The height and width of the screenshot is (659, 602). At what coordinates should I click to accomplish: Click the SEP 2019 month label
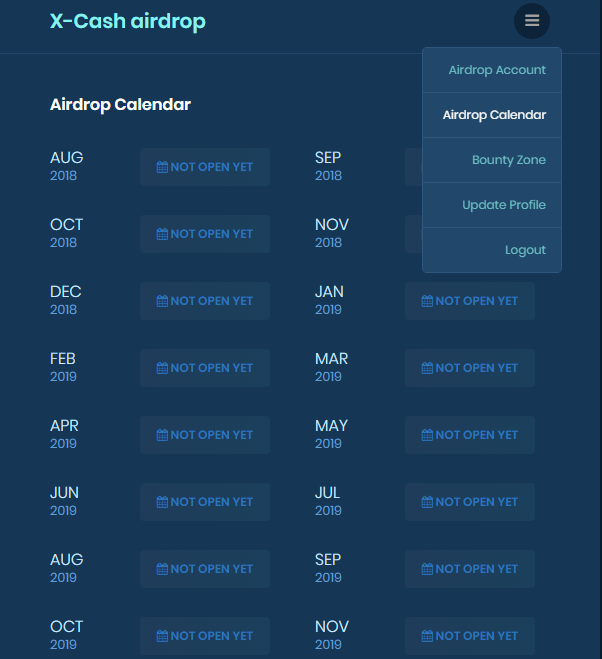click(328, 568)
